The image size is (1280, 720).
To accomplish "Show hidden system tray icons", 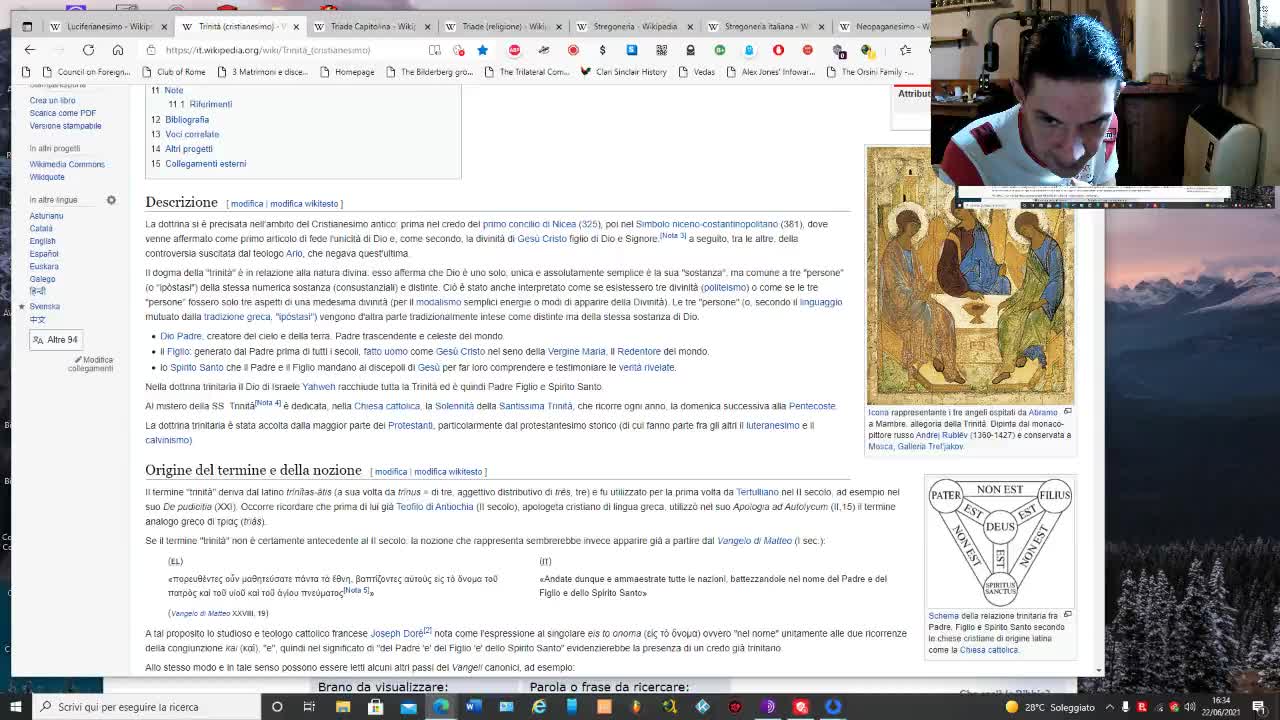I will [1108, 707].
